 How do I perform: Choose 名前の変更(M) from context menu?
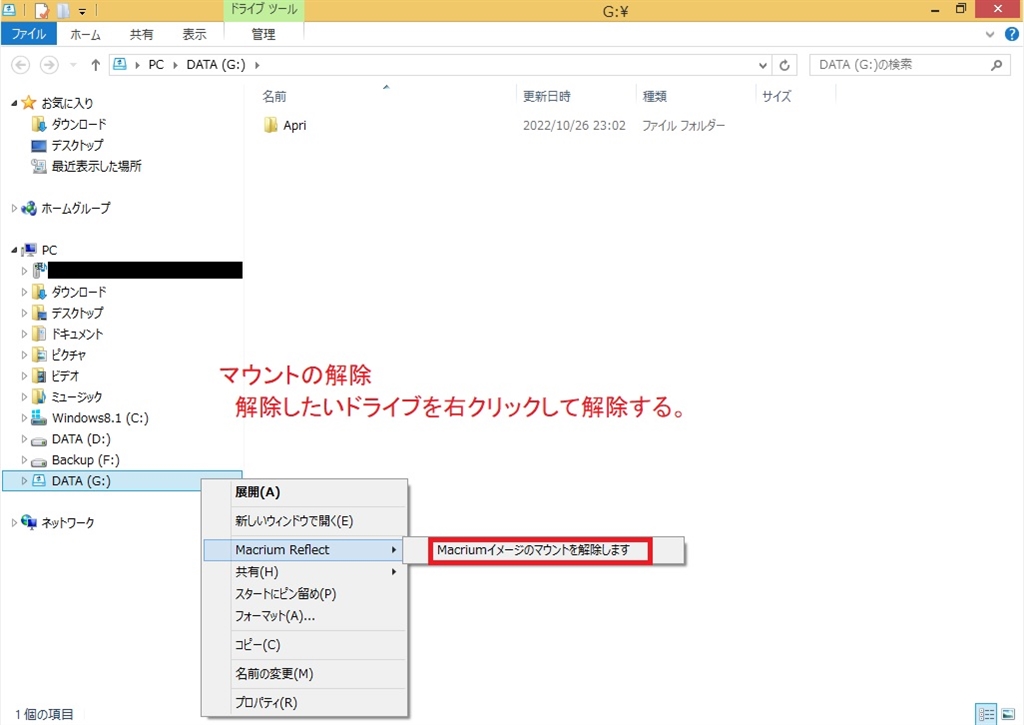305,674
